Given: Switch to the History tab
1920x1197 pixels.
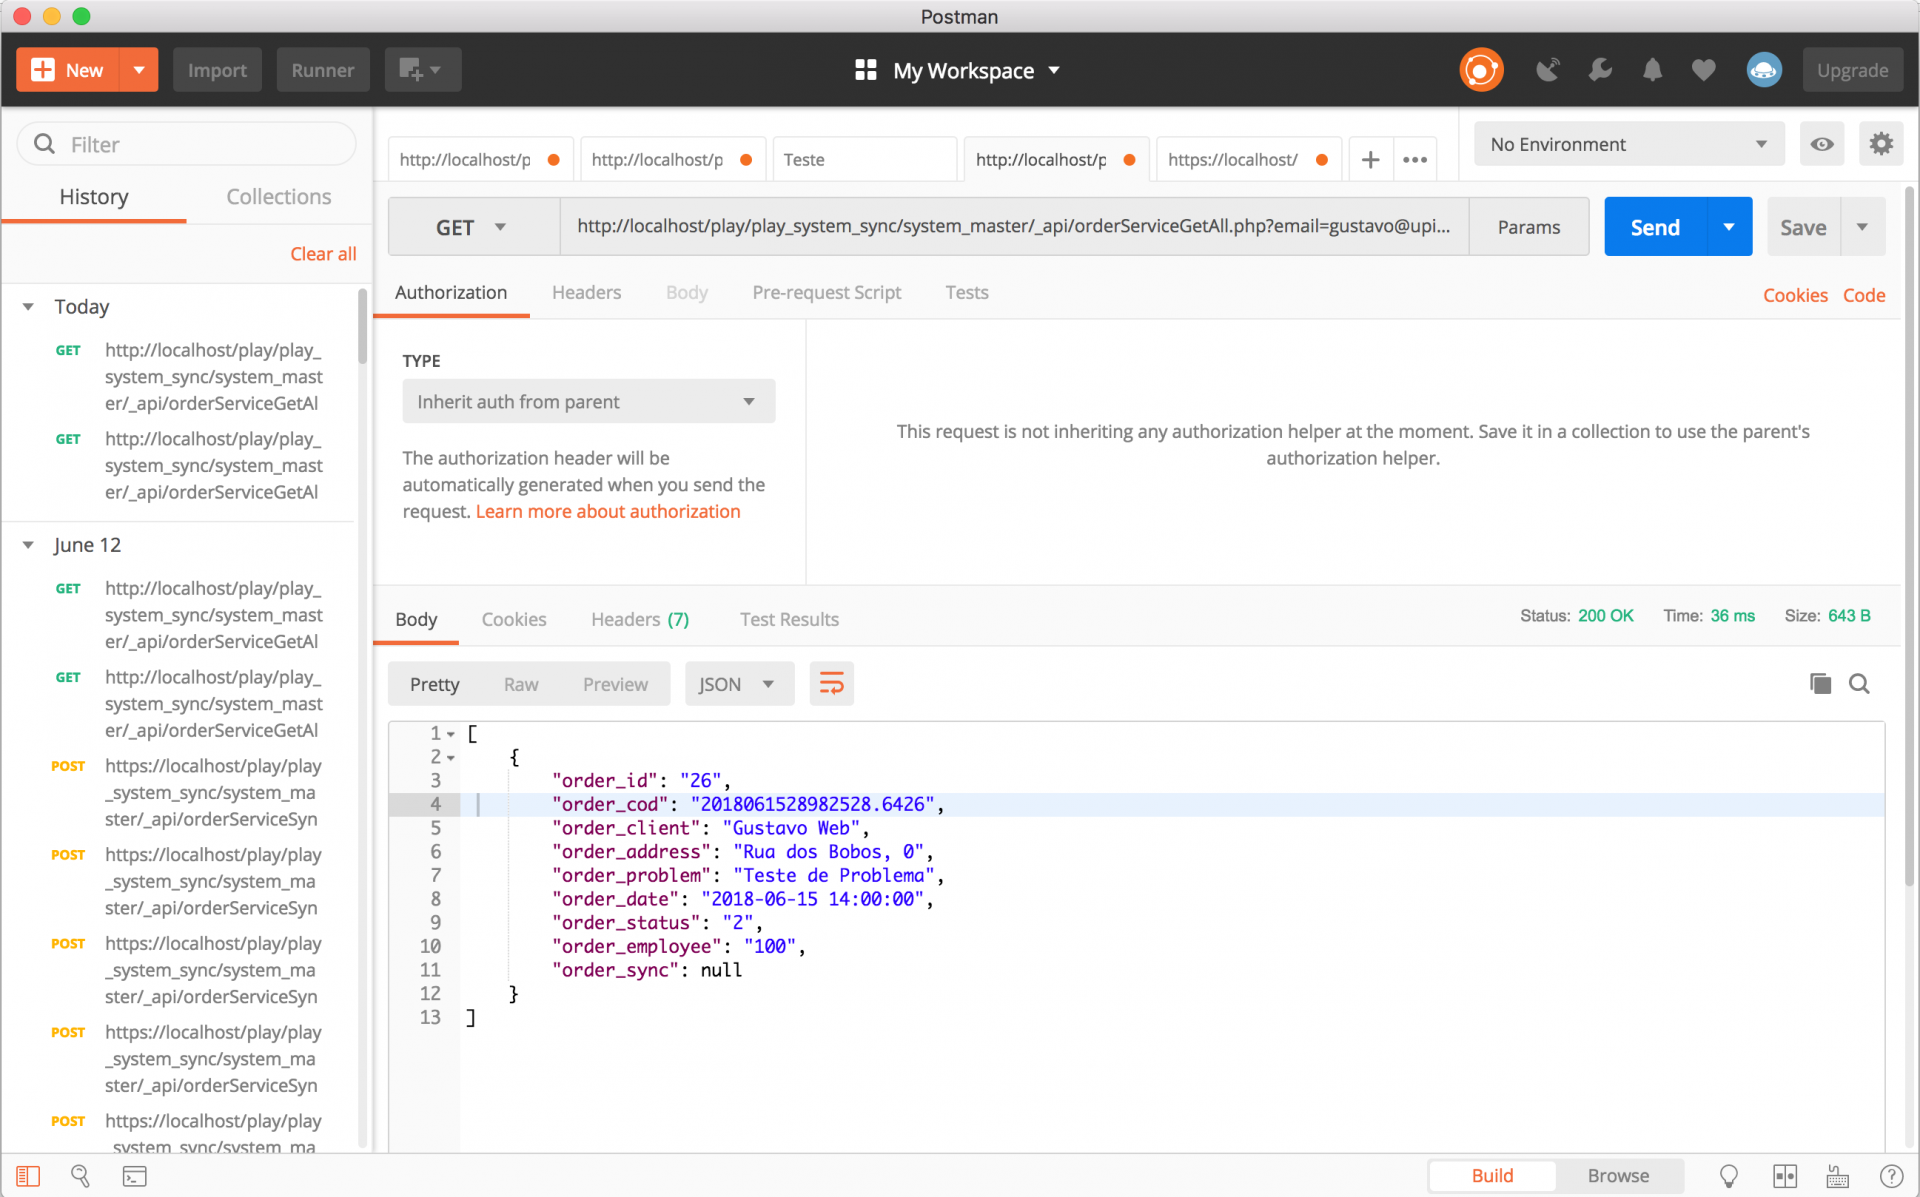Looking at the screenshot, I should pos(94,197).
